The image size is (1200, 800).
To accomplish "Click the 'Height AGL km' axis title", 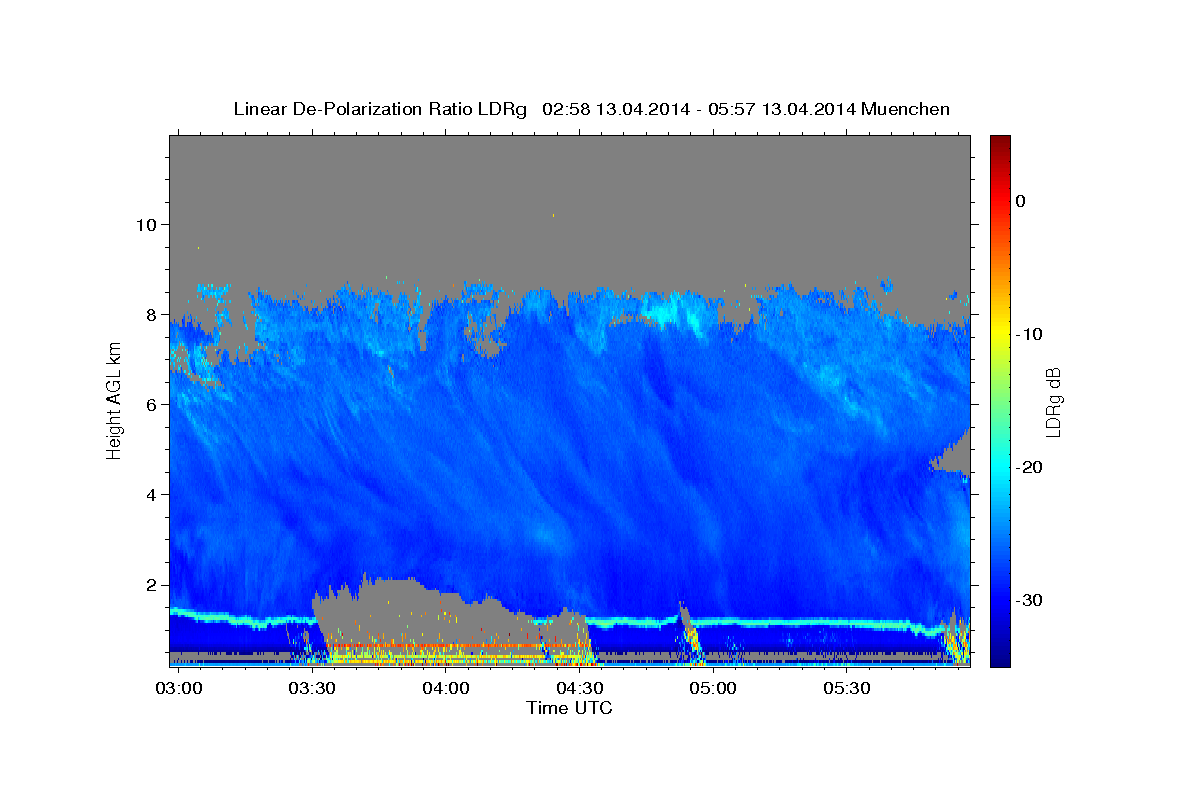I will point(114,401).
